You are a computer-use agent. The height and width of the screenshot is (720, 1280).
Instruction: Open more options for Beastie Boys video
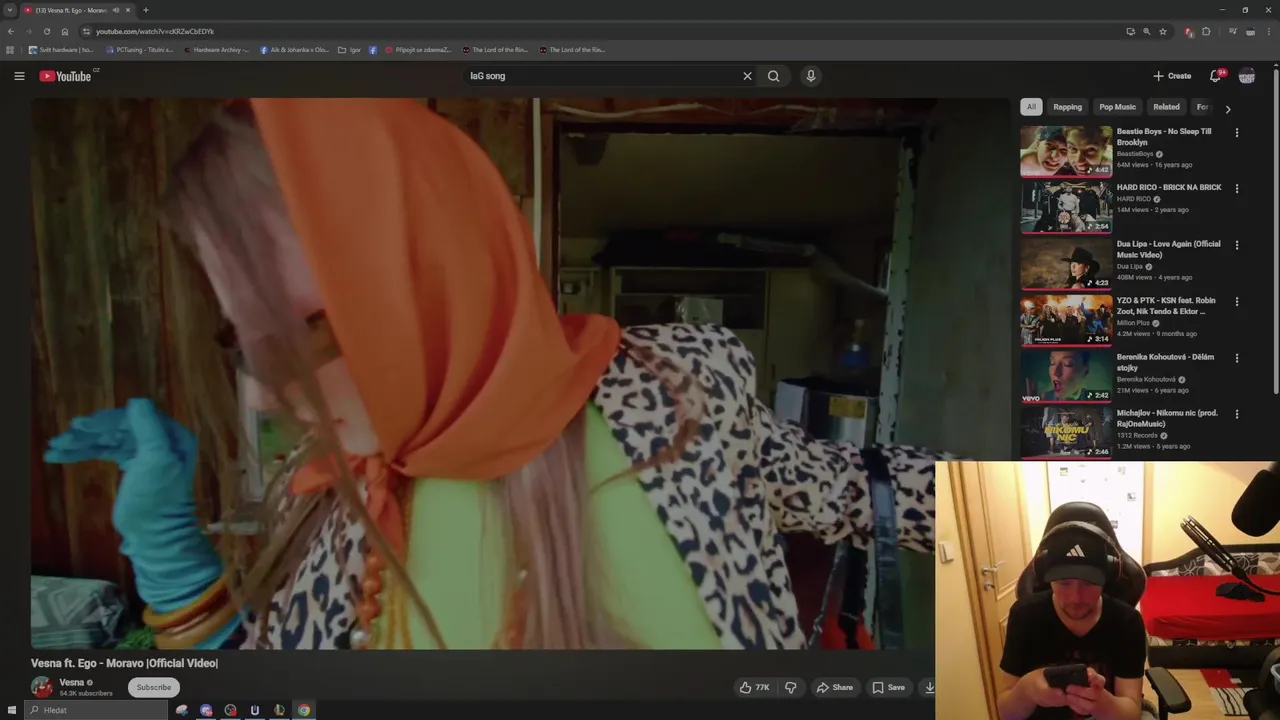point(1237,132)
